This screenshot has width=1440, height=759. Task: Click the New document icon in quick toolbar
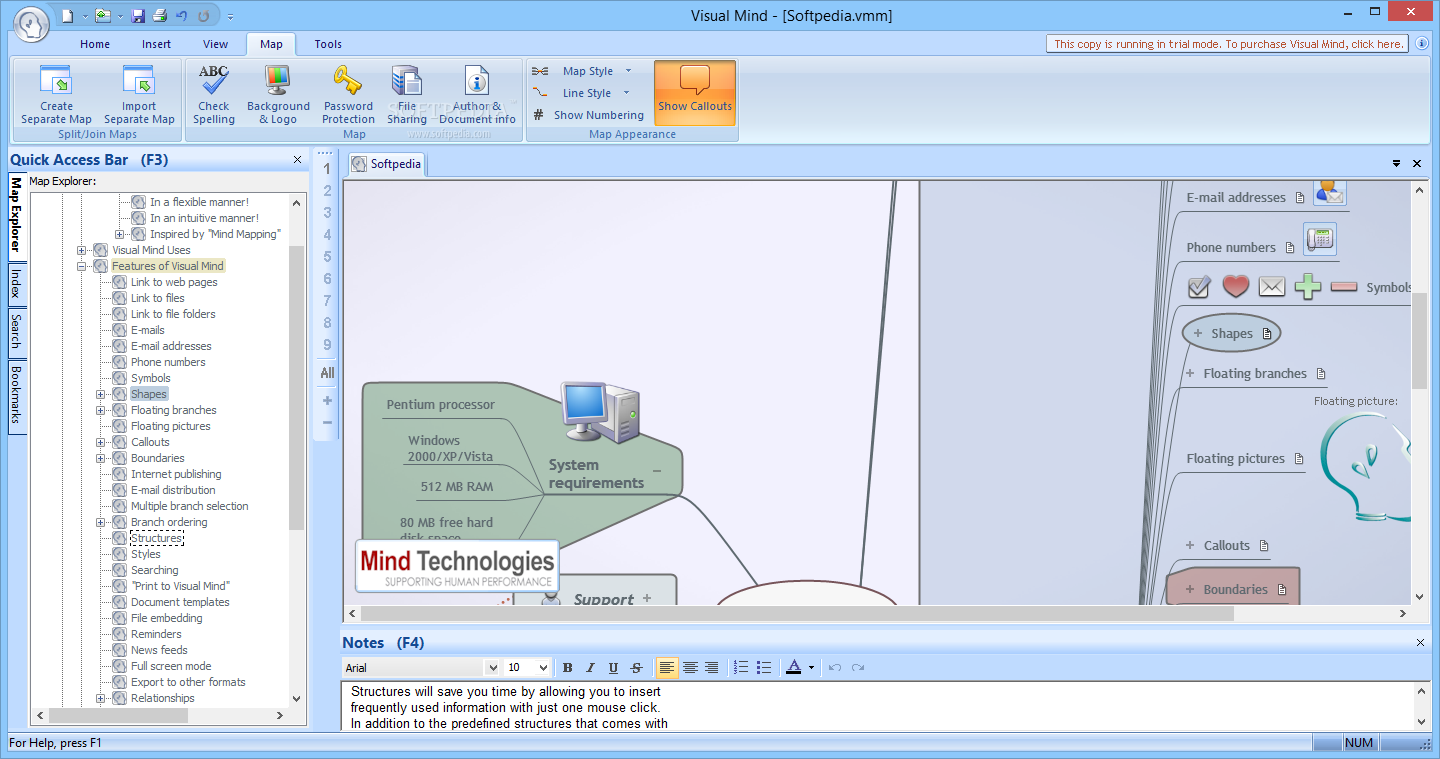pos(67,15)
